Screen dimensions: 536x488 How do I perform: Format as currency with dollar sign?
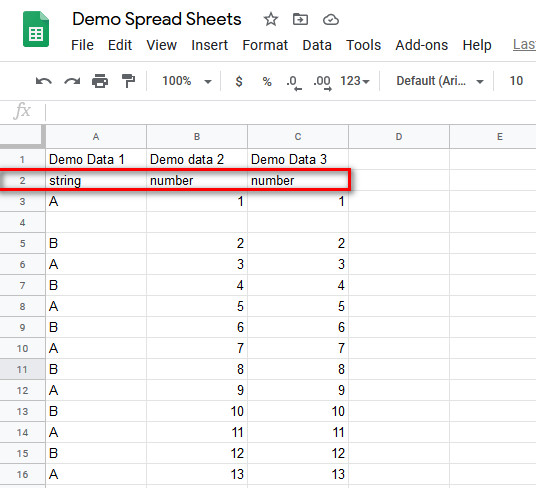(239, 81)
